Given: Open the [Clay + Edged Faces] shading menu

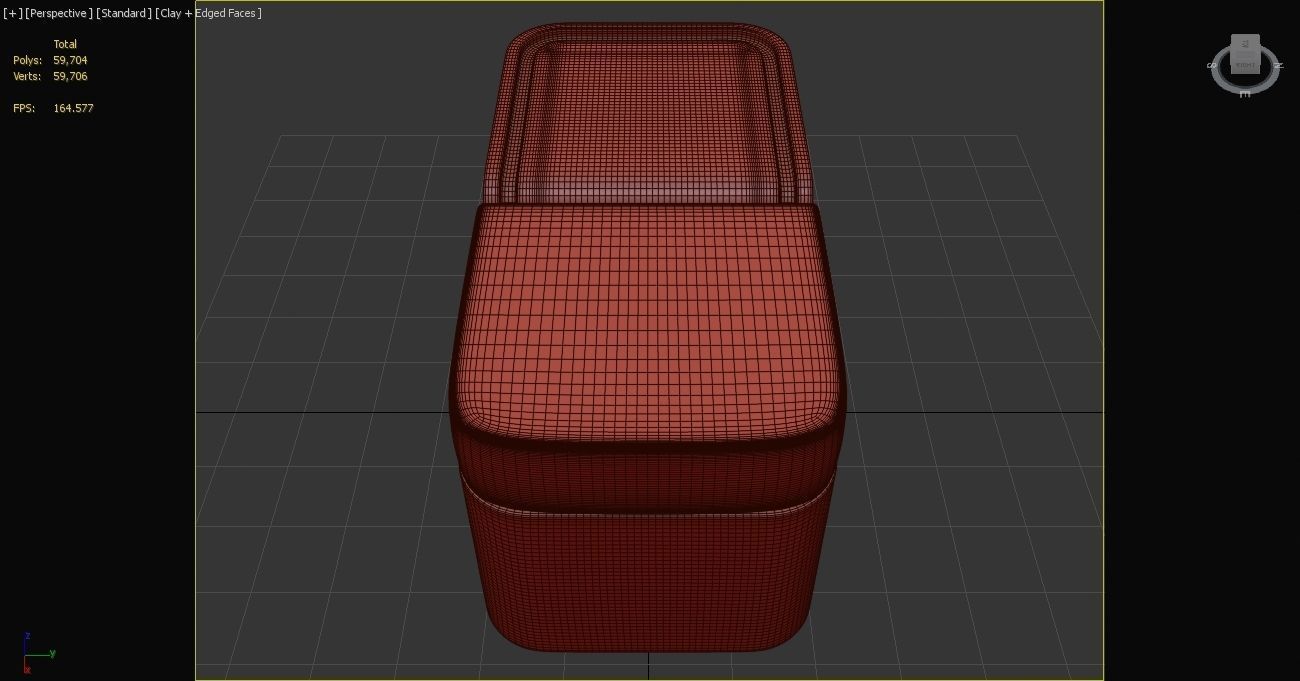Looking at the screenshot, I should 208,14.
